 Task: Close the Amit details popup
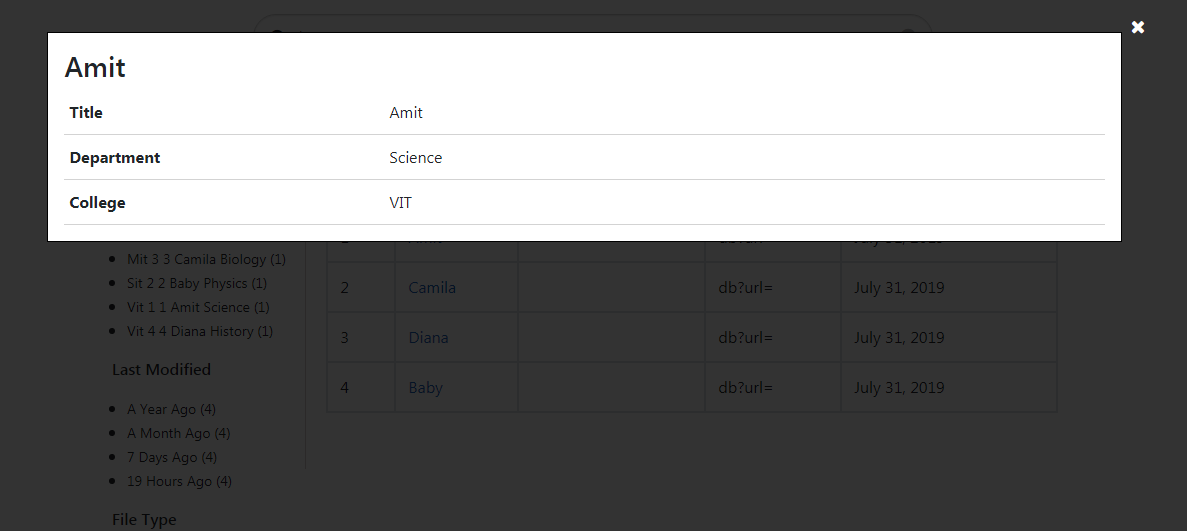[x=1137, y=27]
